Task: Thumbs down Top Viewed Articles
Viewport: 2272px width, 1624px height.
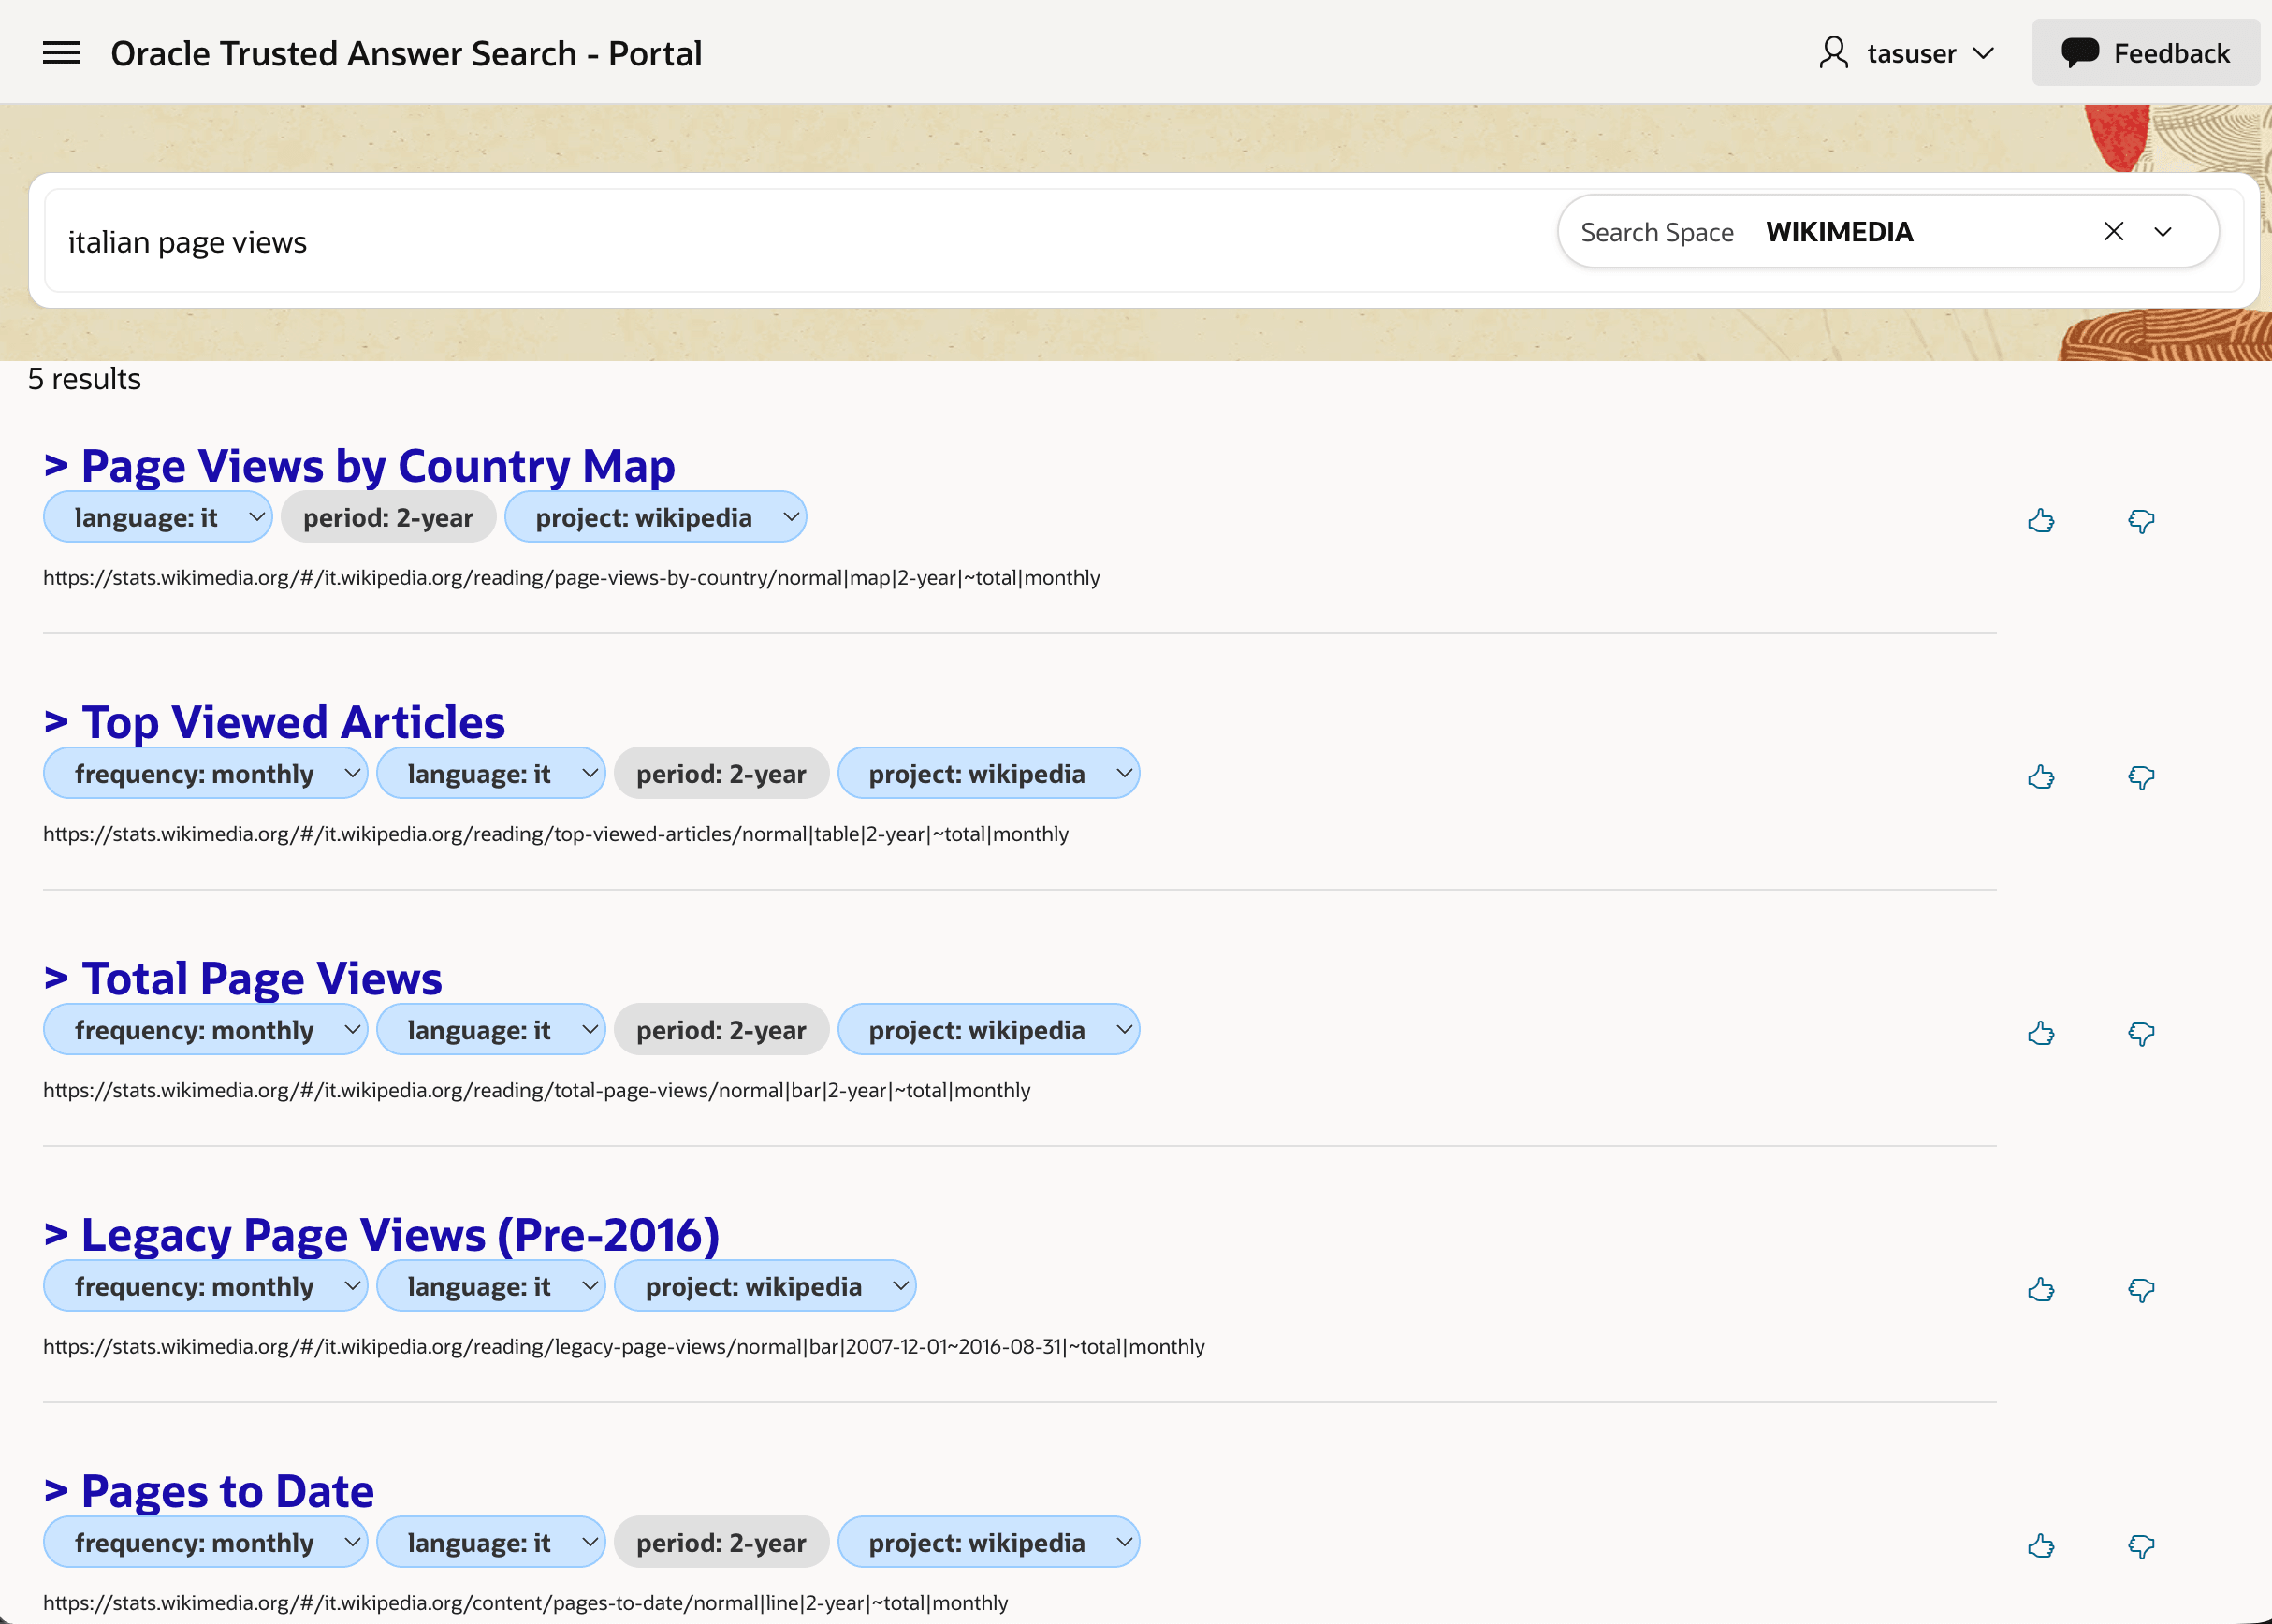Action: click(2141, 777)
